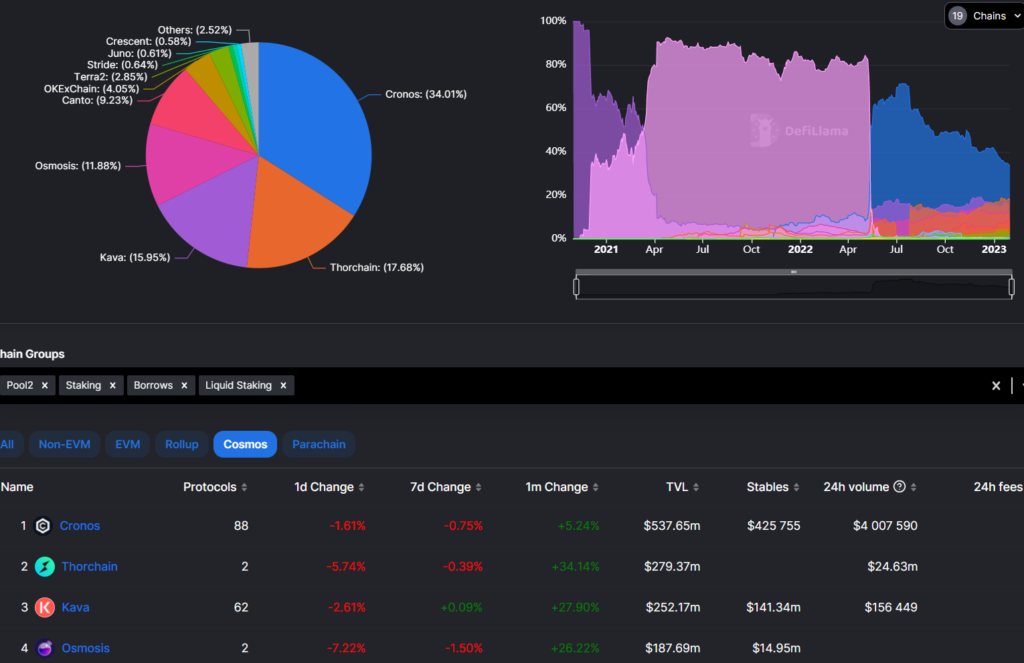This screenshot has height=663, width=1024.
Task: Click the 24h volume help question icon
Action: coord(899,487)
